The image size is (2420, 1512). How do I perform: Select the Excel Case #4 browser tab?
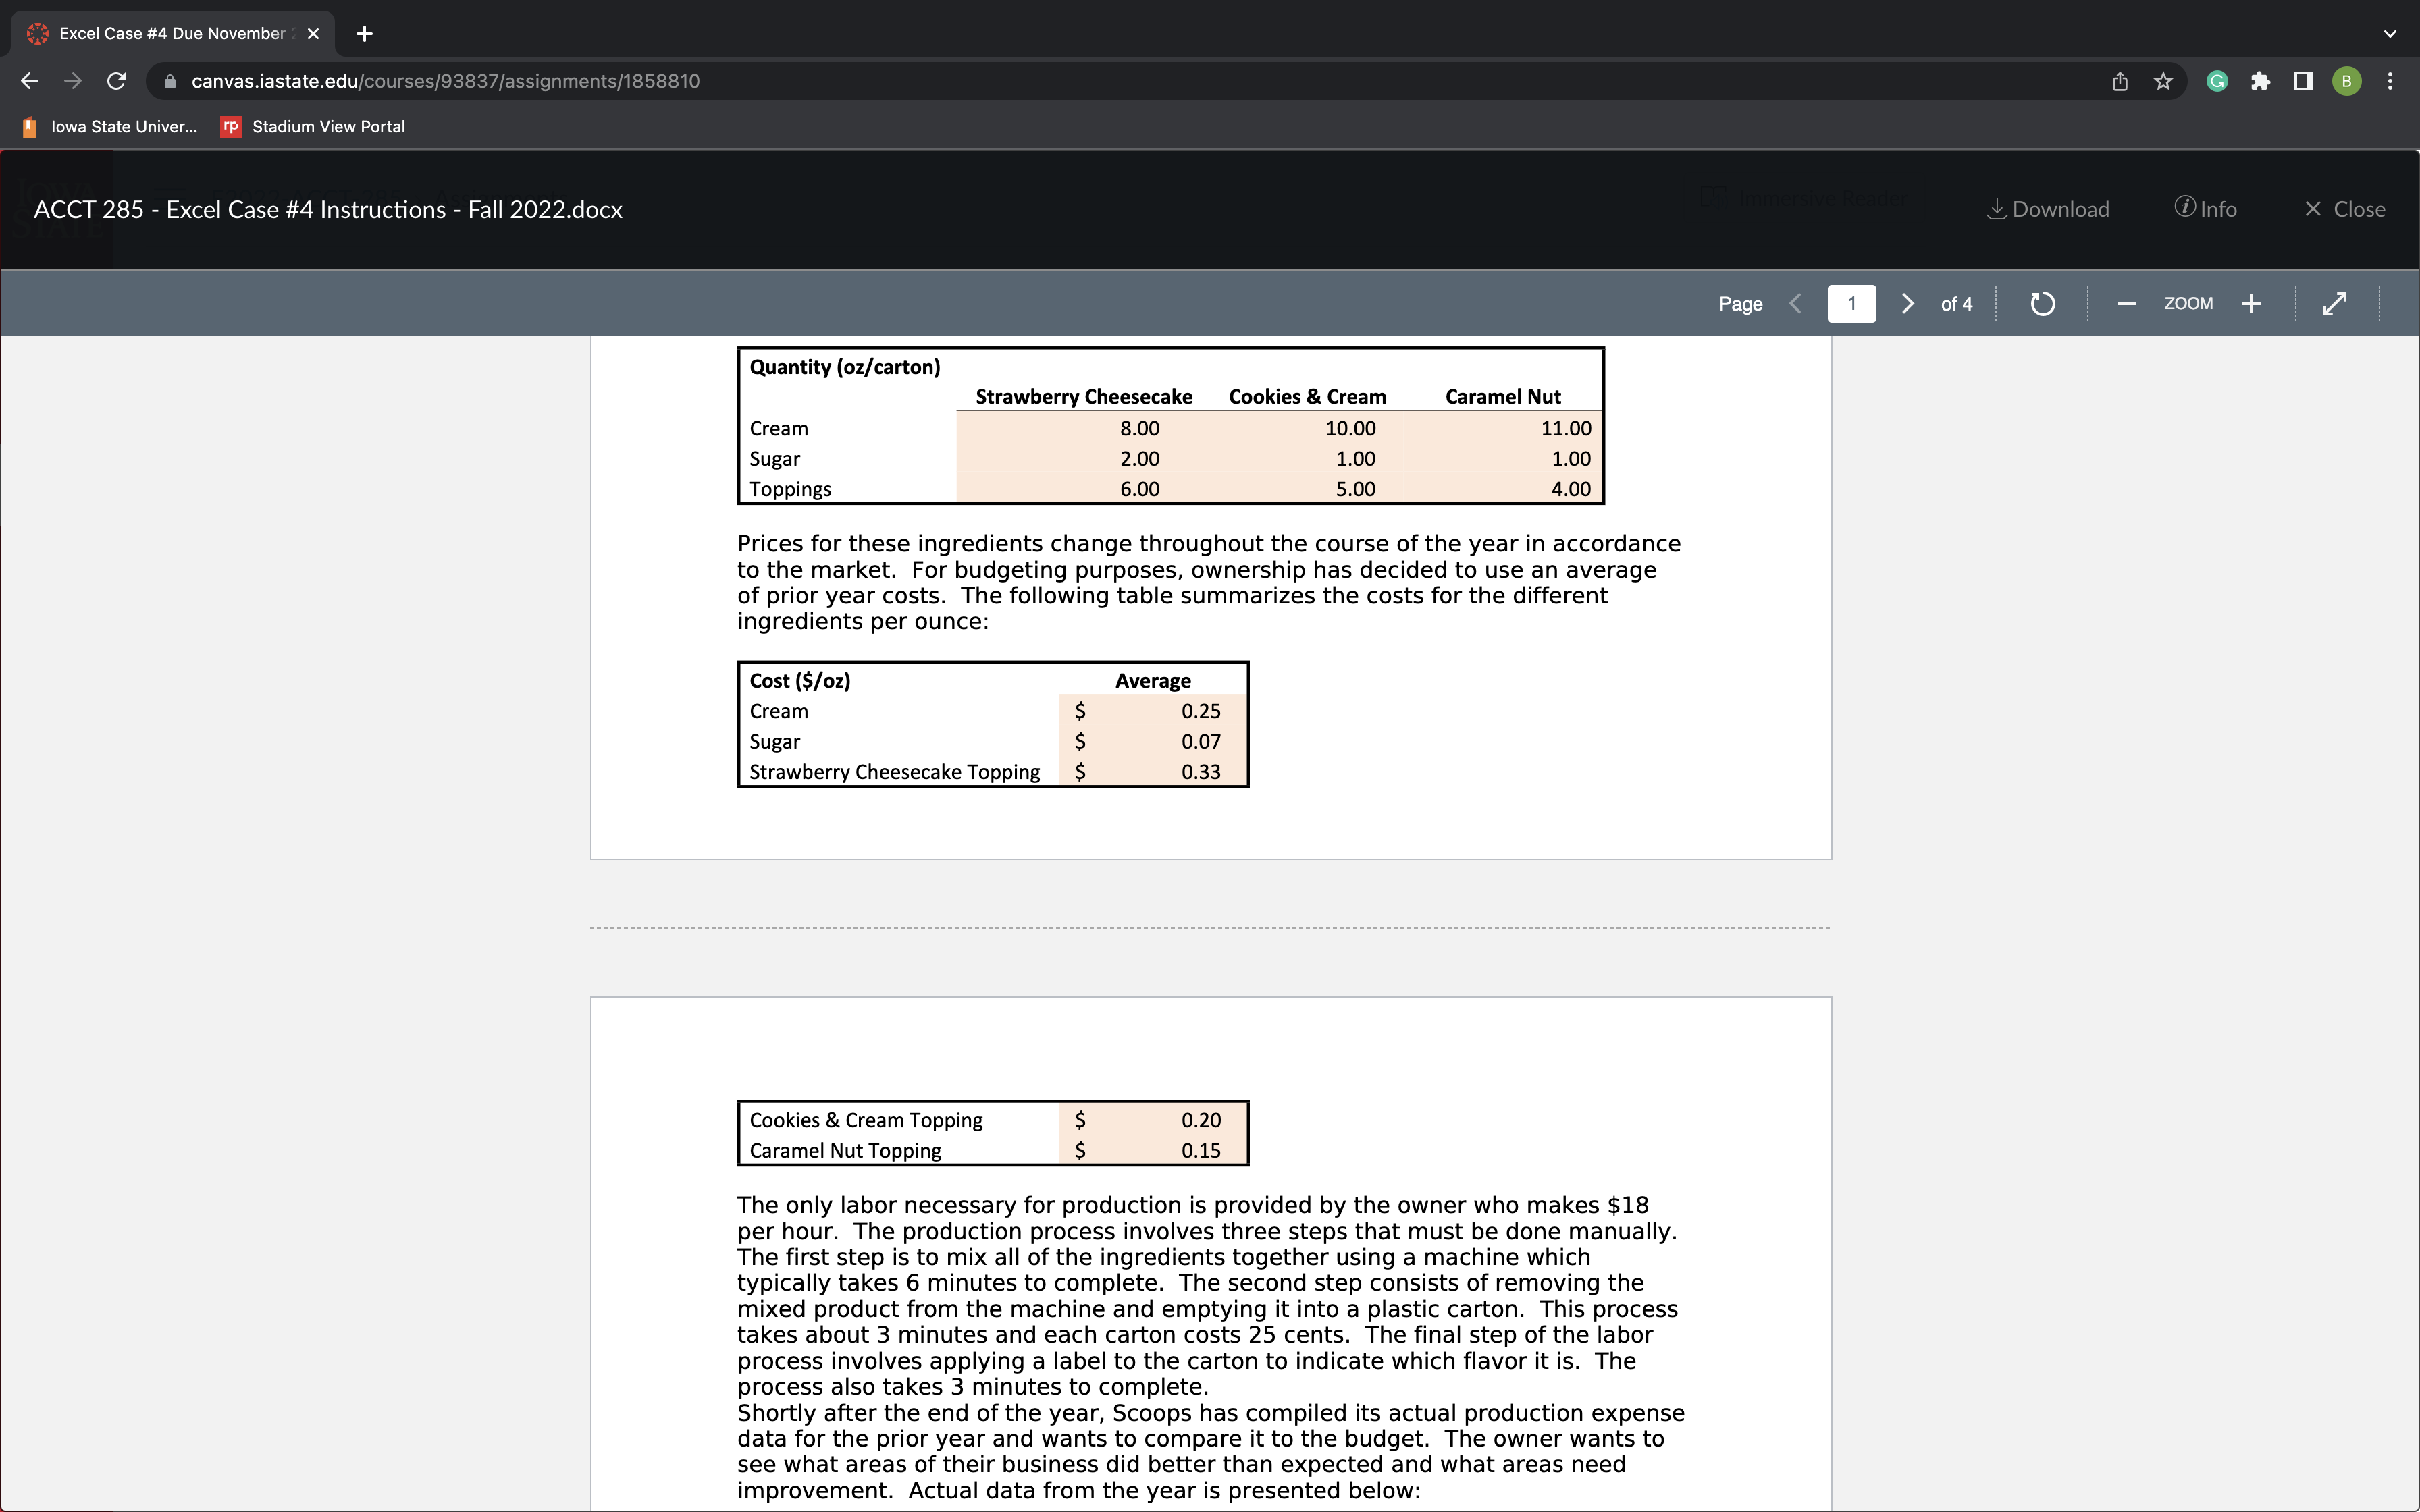172,33
